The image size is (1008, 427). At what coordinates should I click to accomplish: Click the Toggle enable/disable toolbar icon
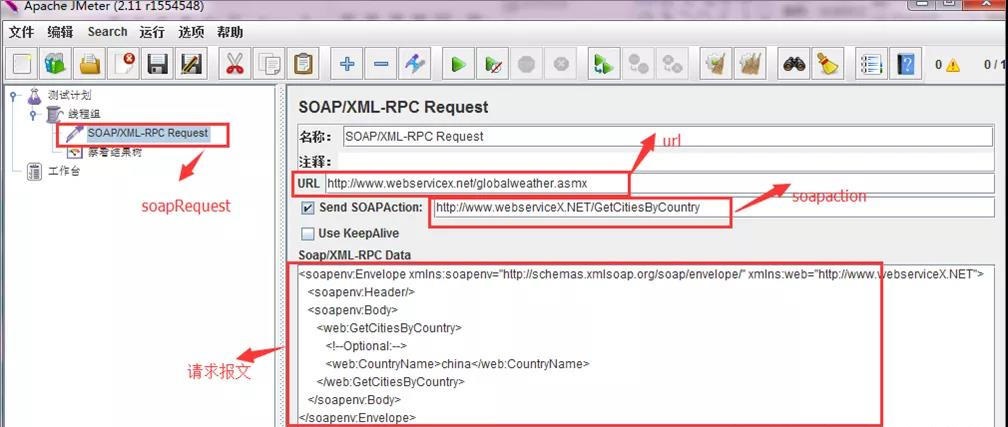[x=415, y=64]
